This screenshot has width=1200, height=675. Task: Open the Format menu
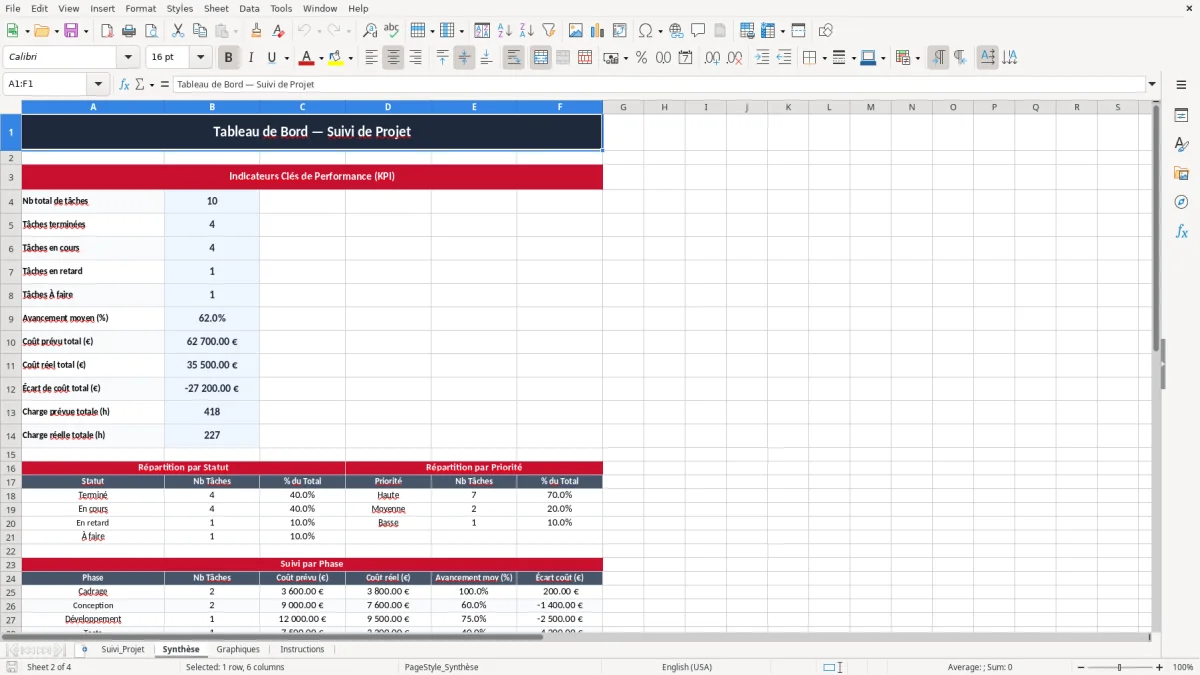tap(141, 8)
